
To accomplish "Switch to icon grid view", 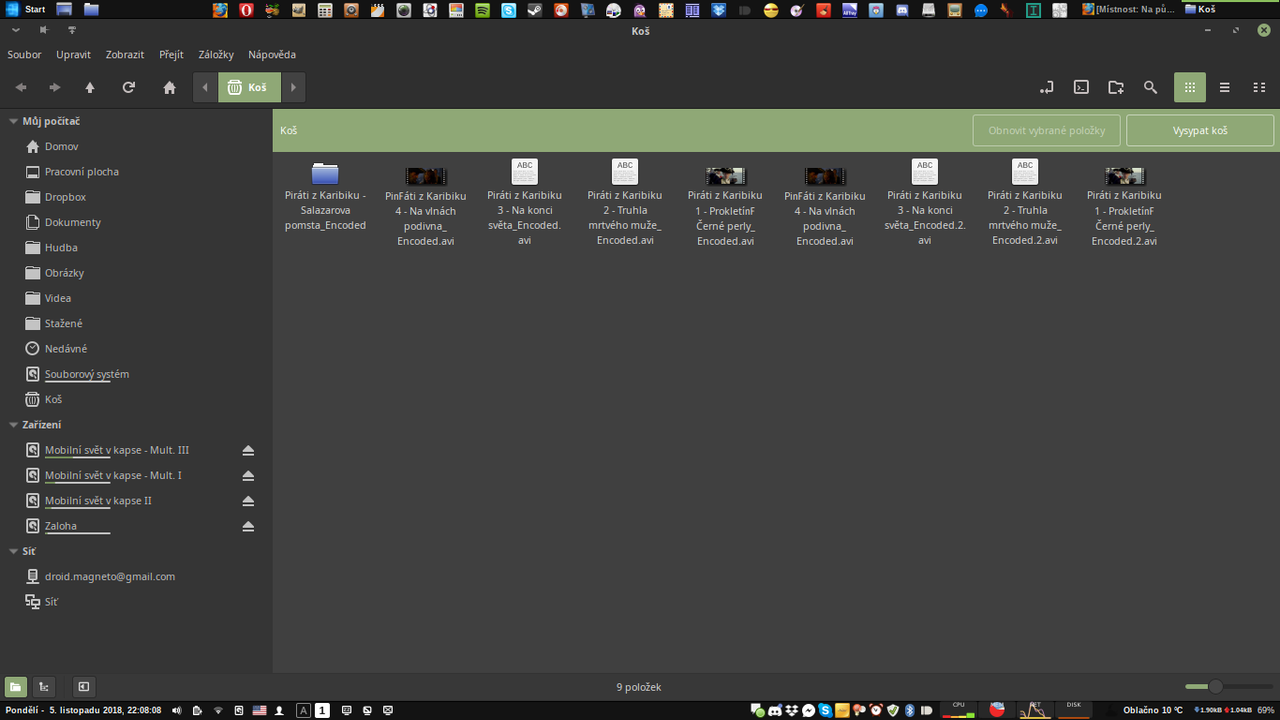I will click(x=1190, y=87).
